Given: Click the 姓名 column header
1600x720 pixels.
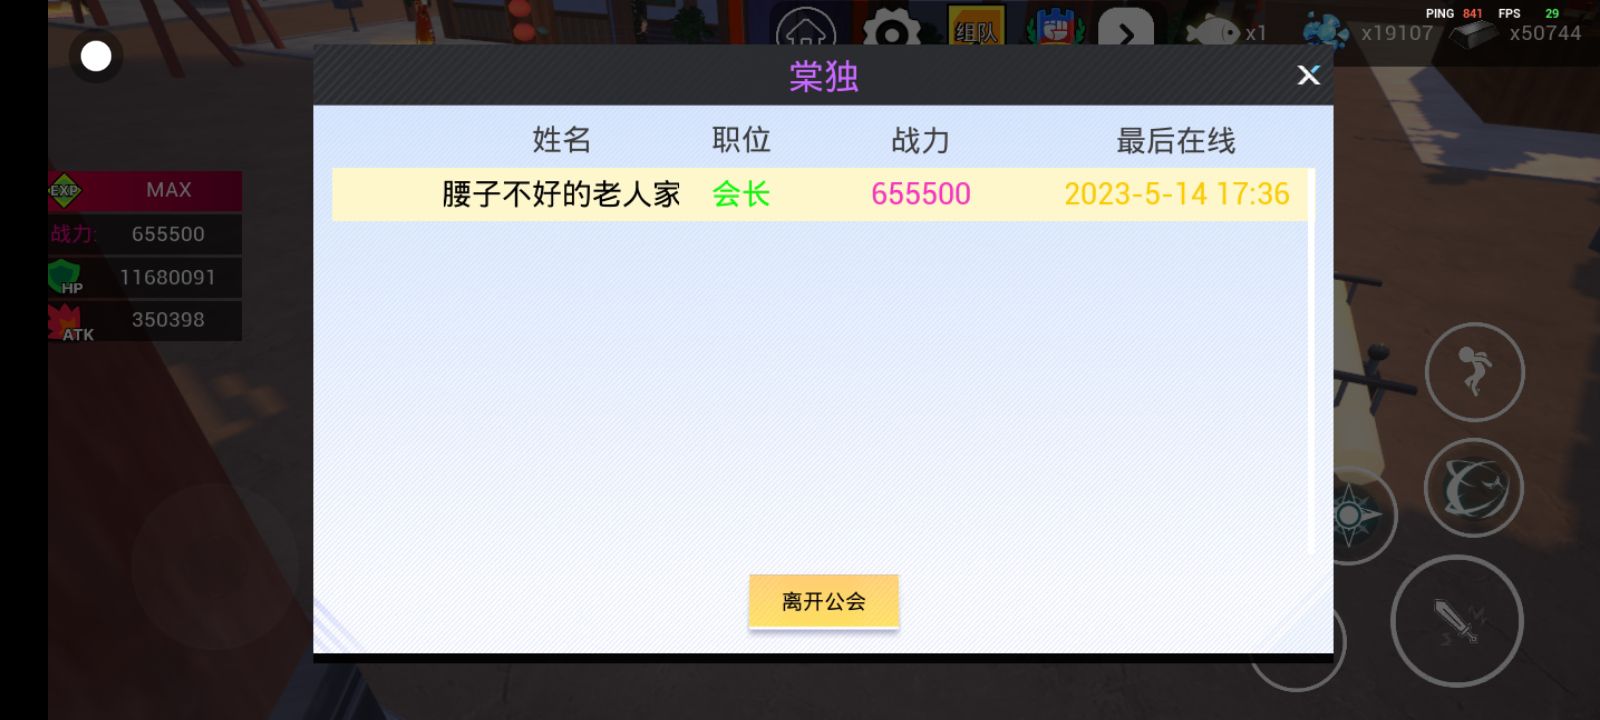Looking at the screenshot, I should [561, 140].
